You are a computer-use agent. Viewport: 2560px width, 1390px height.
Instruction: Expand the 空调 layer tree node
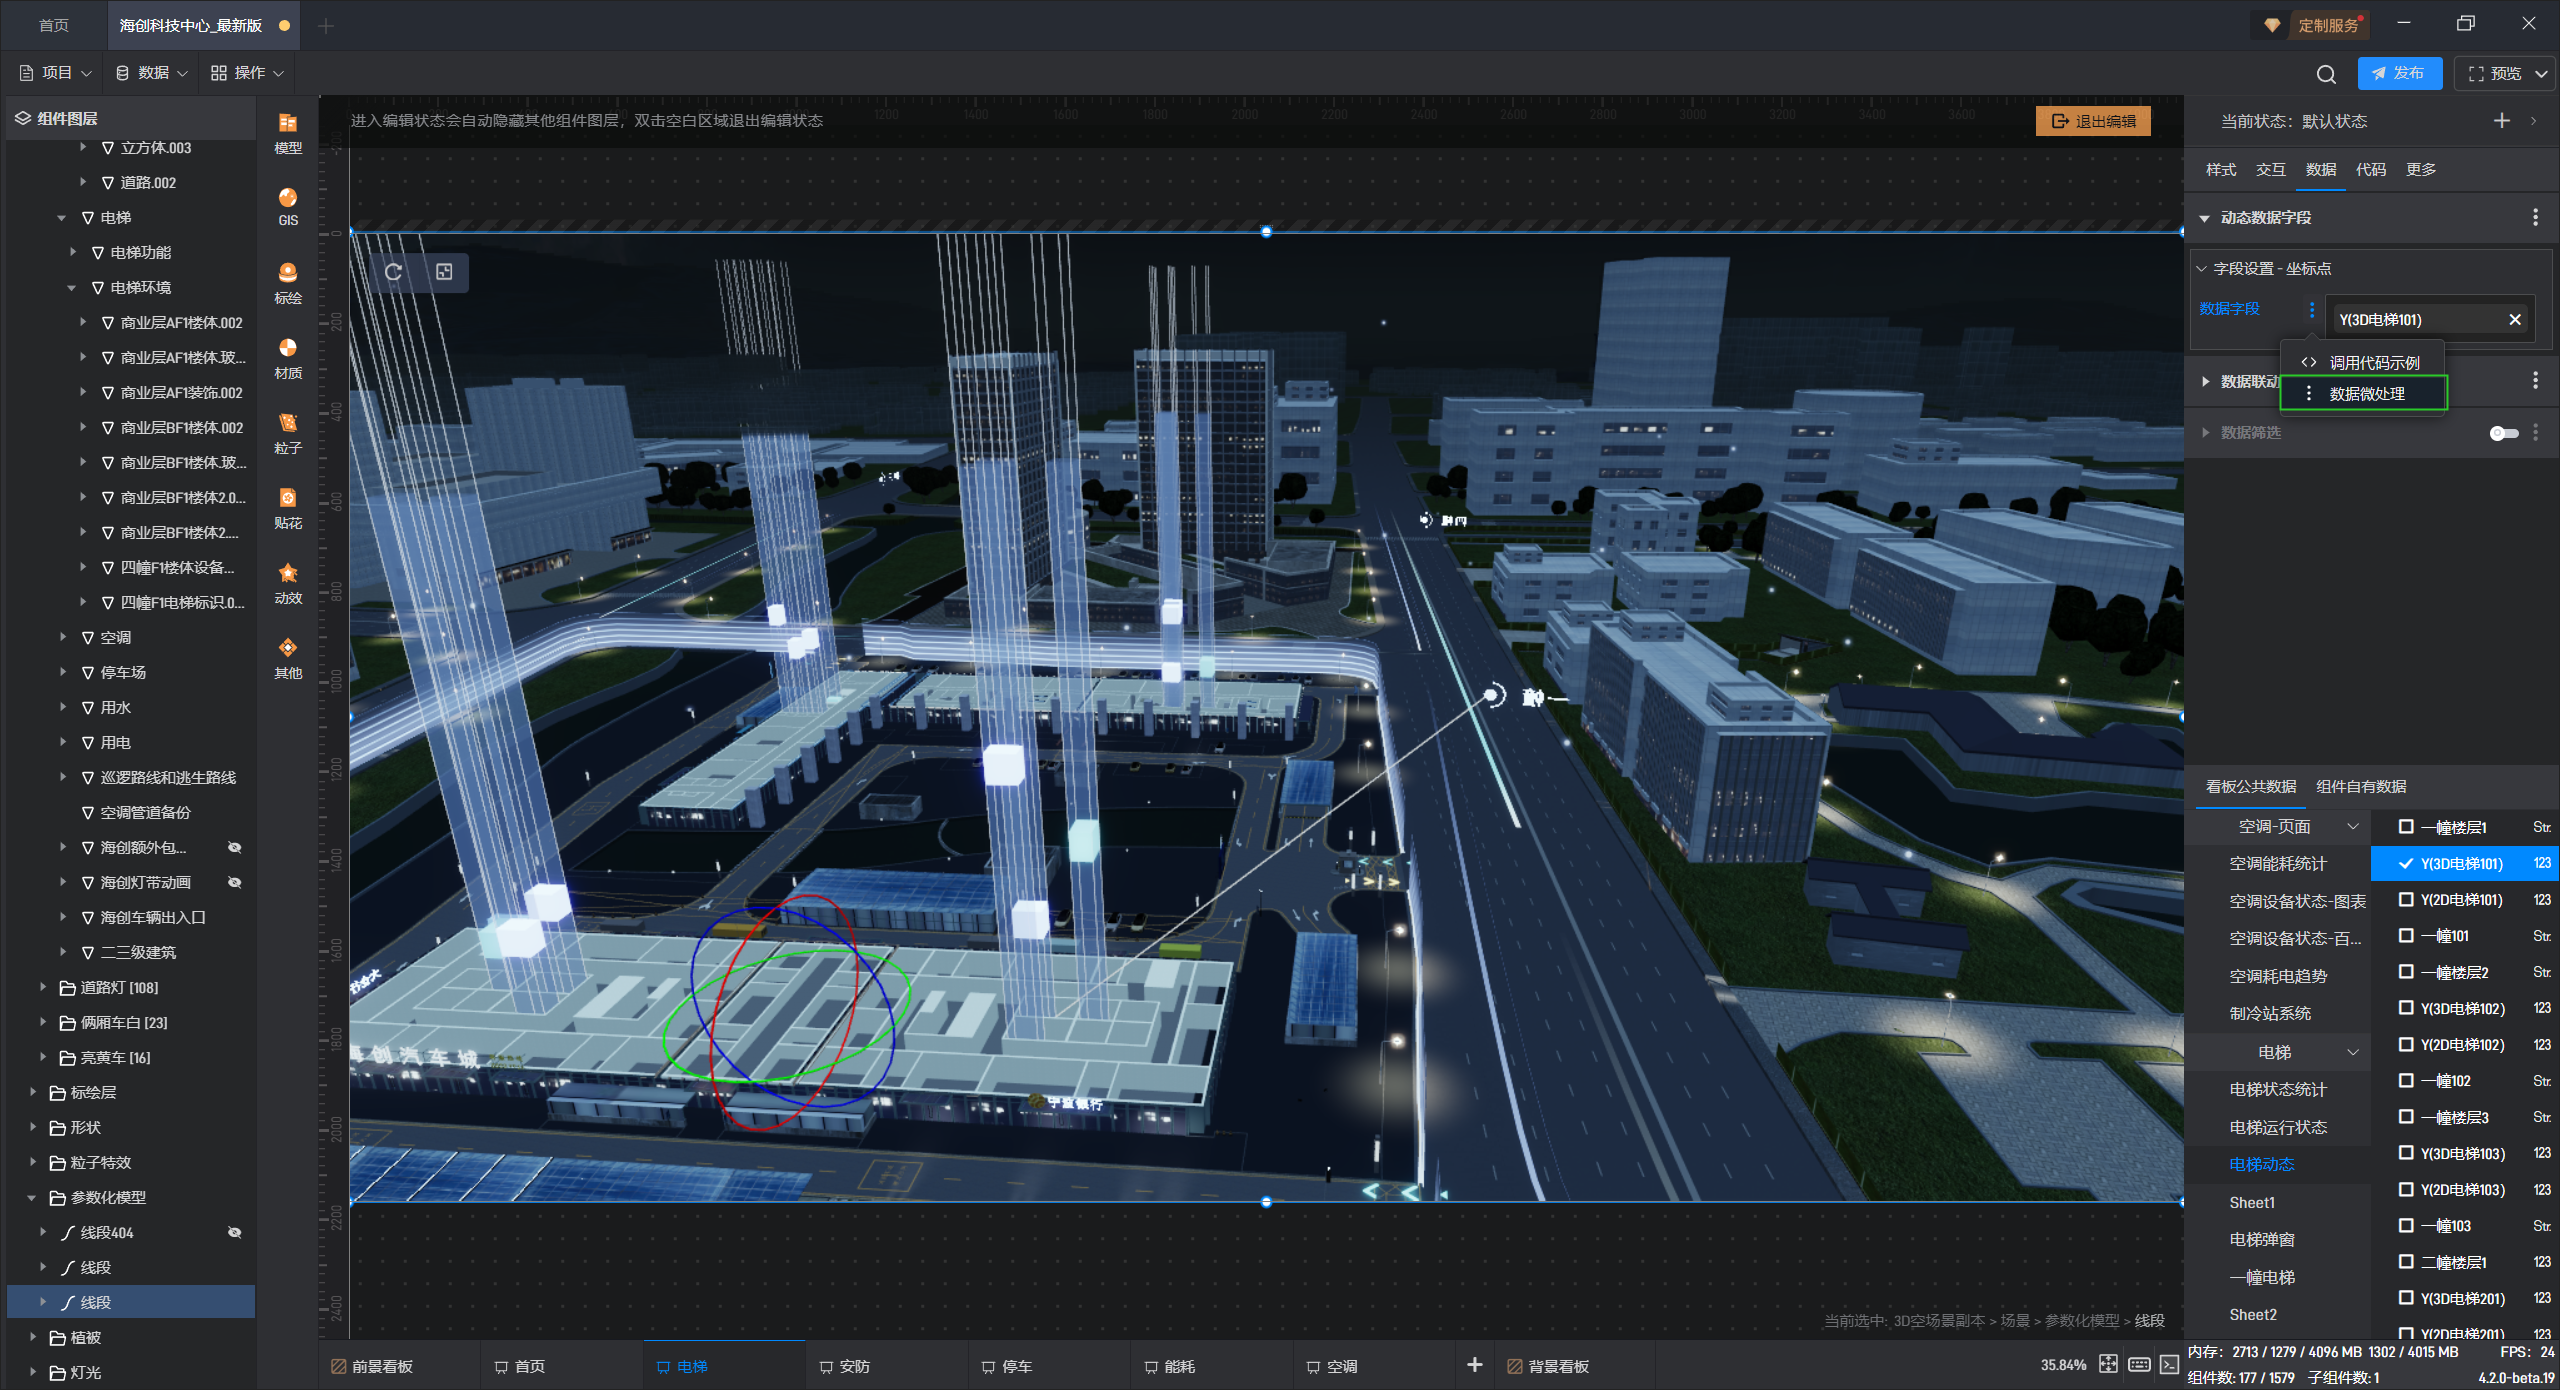[63, 637]
